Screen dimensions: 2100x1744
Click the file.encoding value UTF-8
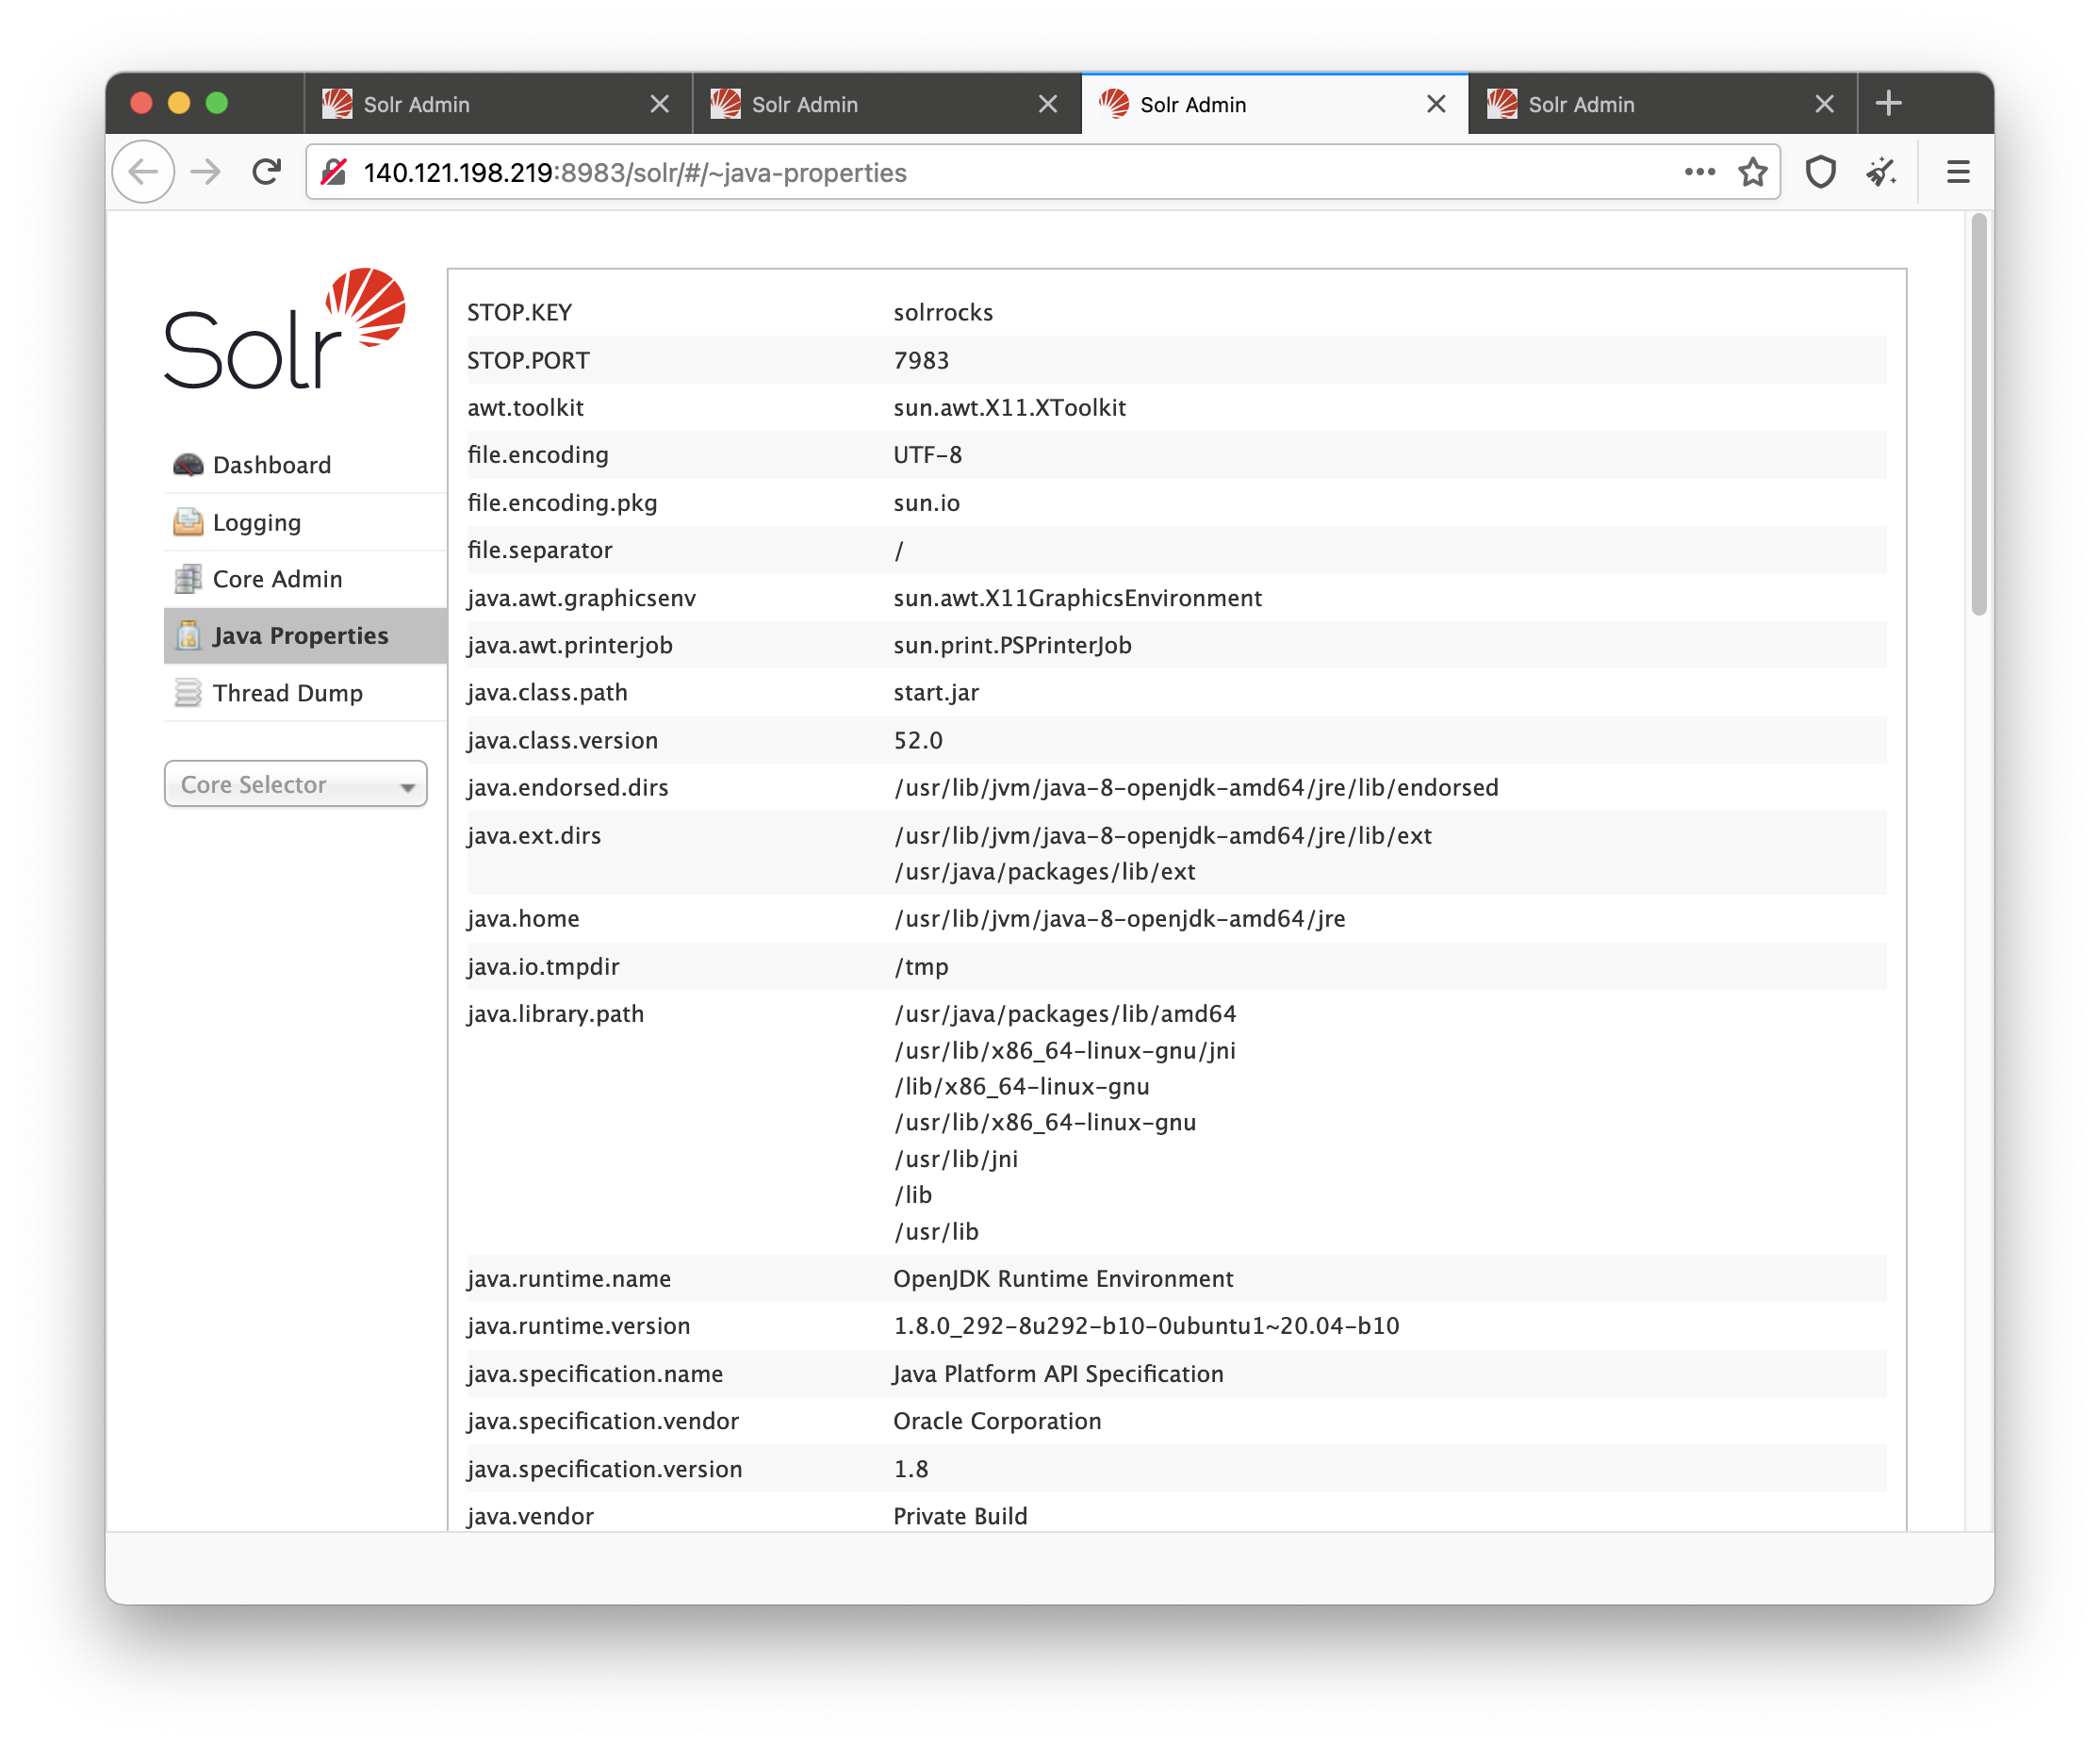point(927,455)
